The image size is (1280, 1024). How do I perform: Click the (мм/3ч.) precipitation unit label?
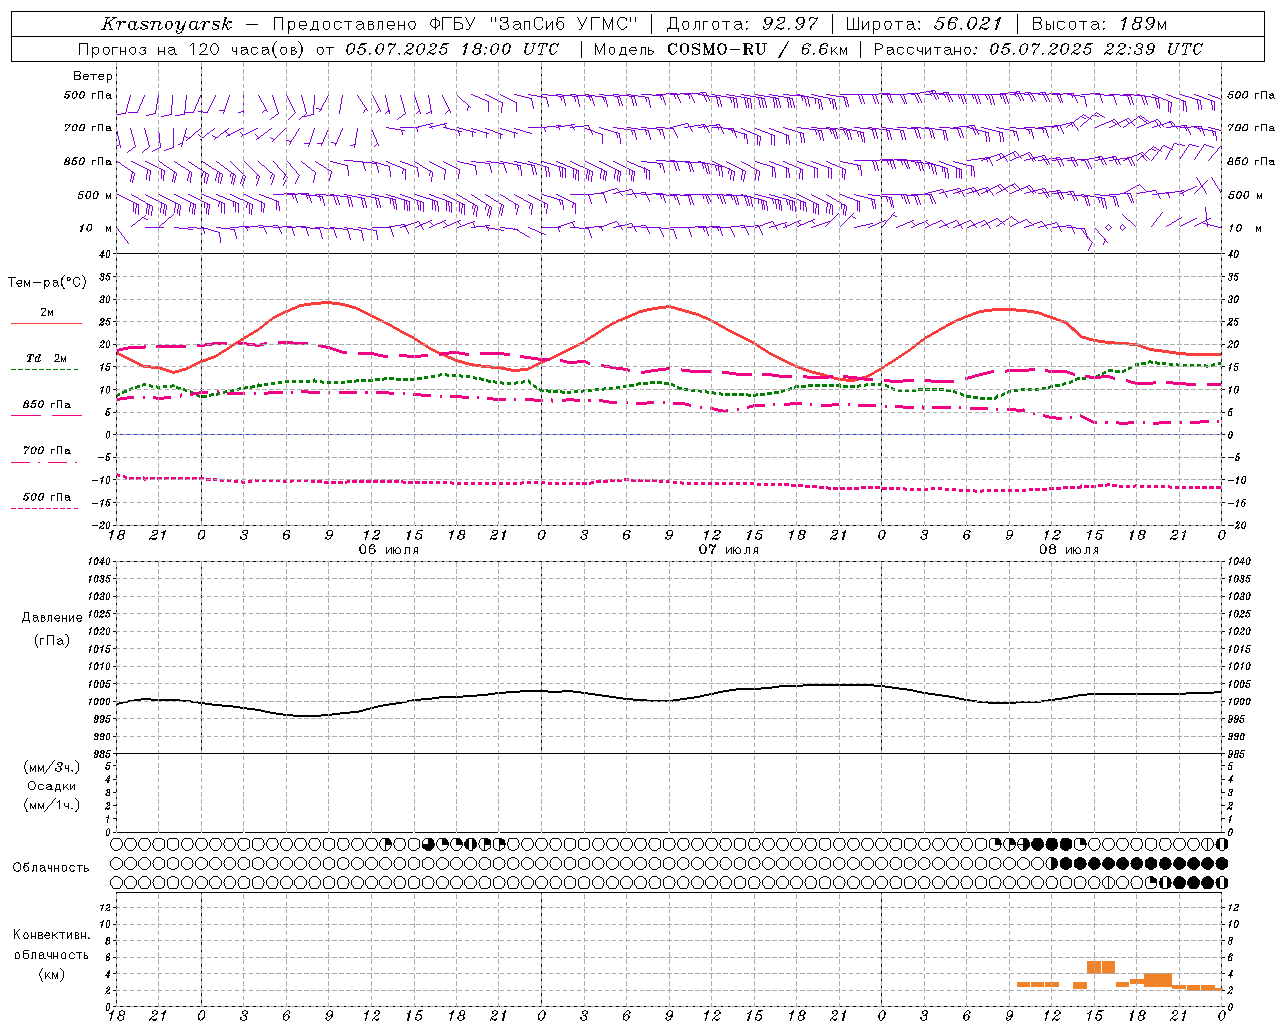click(52, 767)
